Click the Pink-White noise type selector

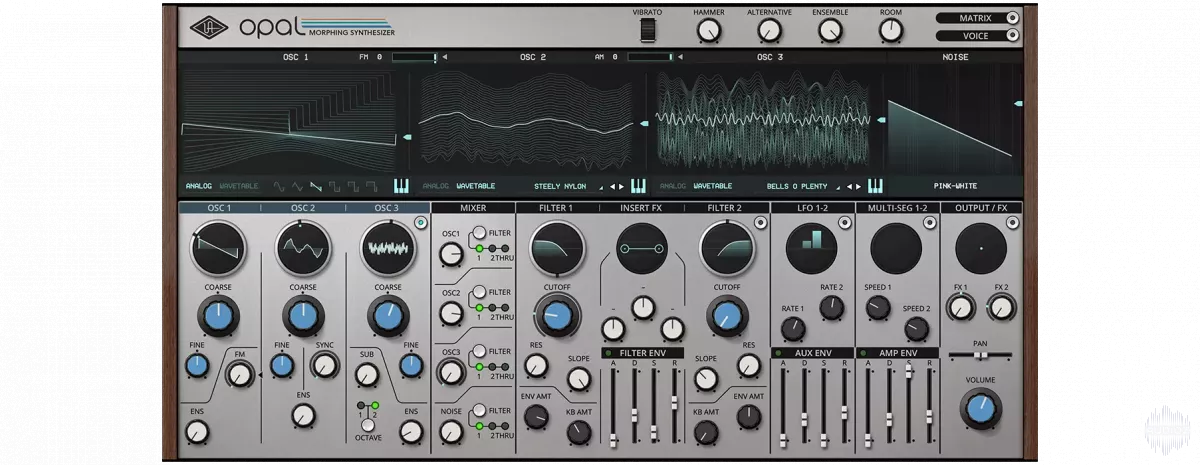coord(957,186)
